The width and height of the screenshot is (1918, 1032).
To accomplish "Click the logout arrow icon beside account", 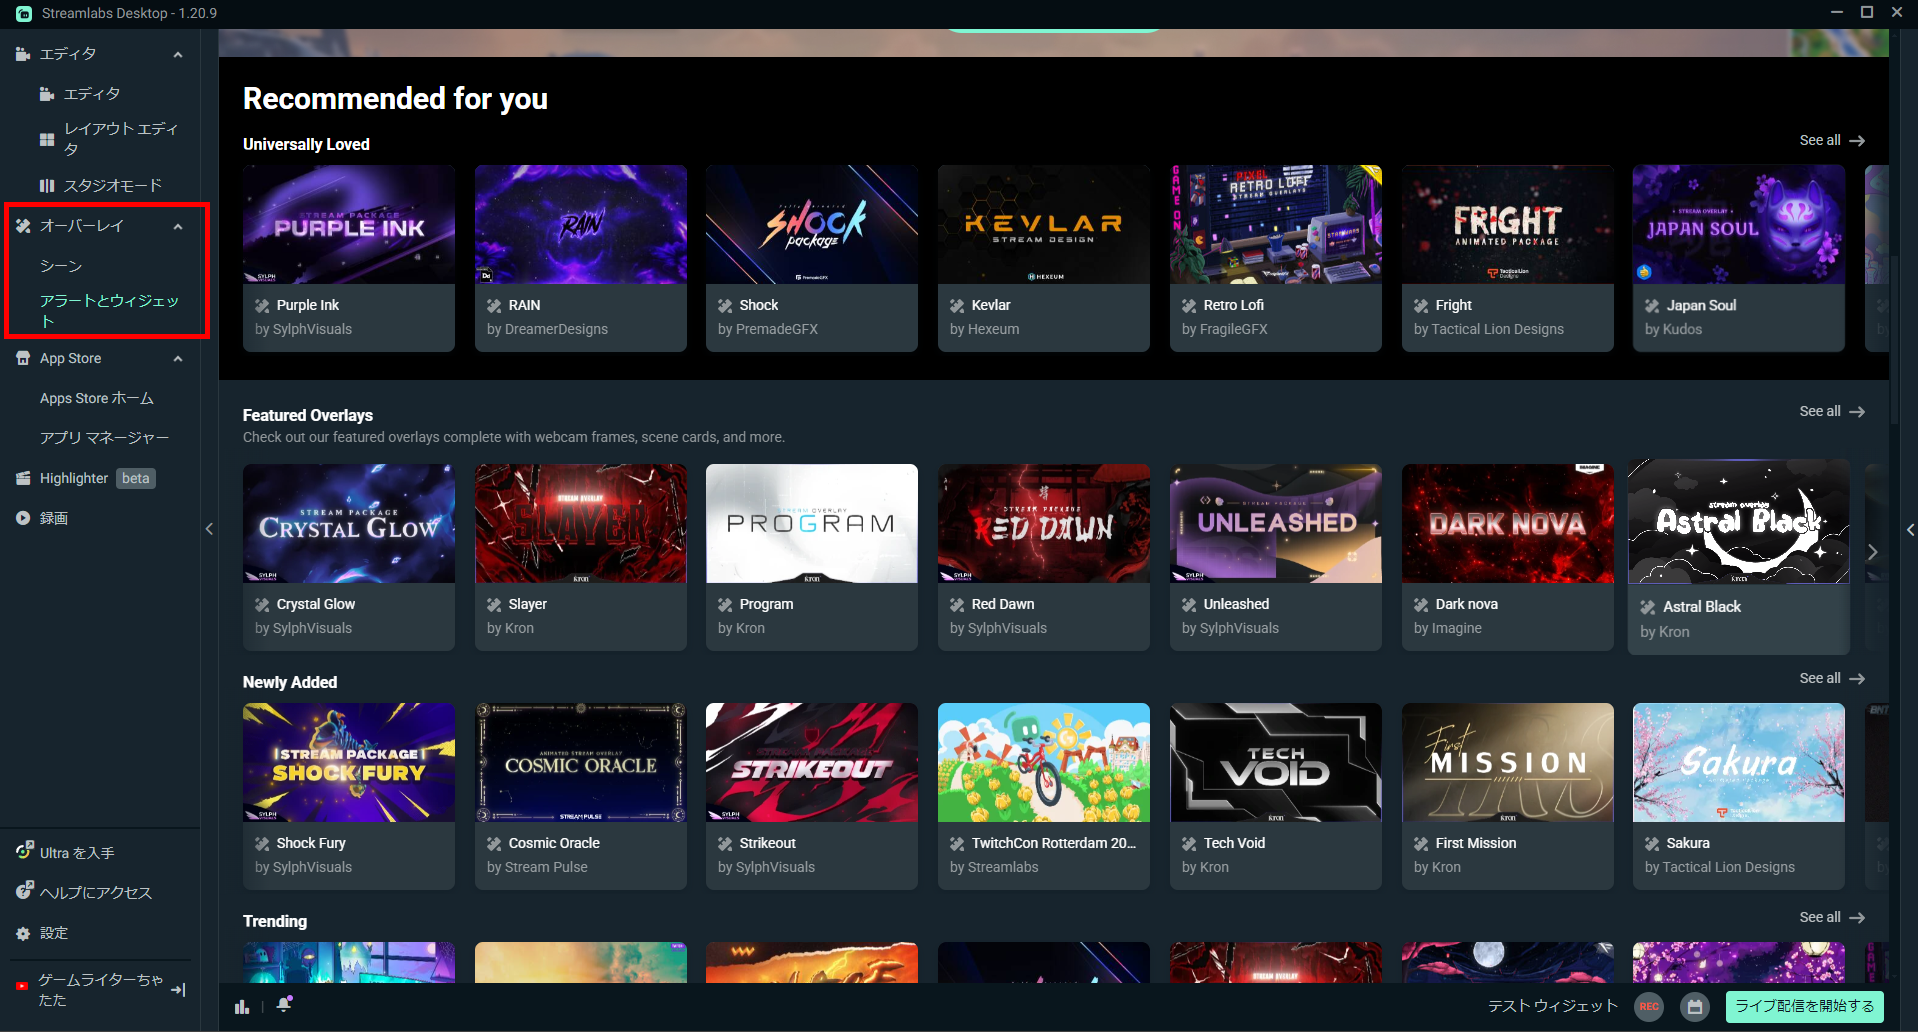I will pos(178,990).
